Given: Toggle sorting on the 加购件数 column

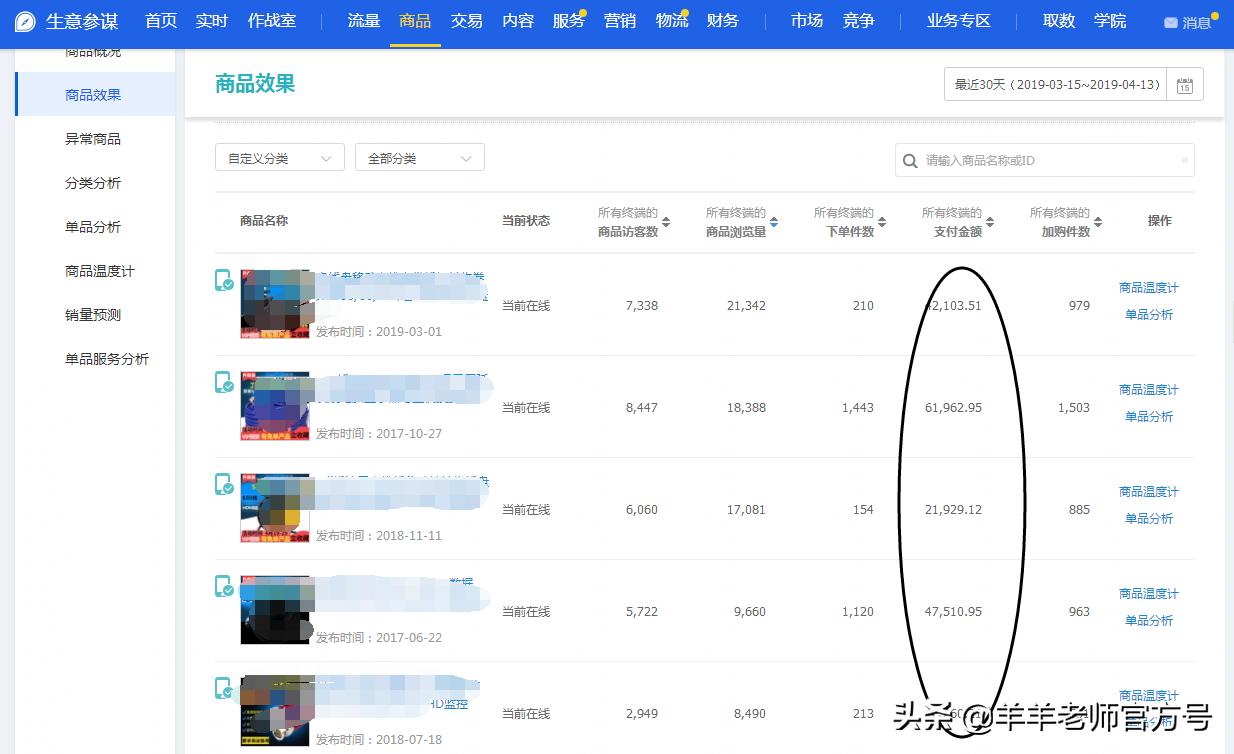Looking at the screenshot, I should click(1097, 220).
